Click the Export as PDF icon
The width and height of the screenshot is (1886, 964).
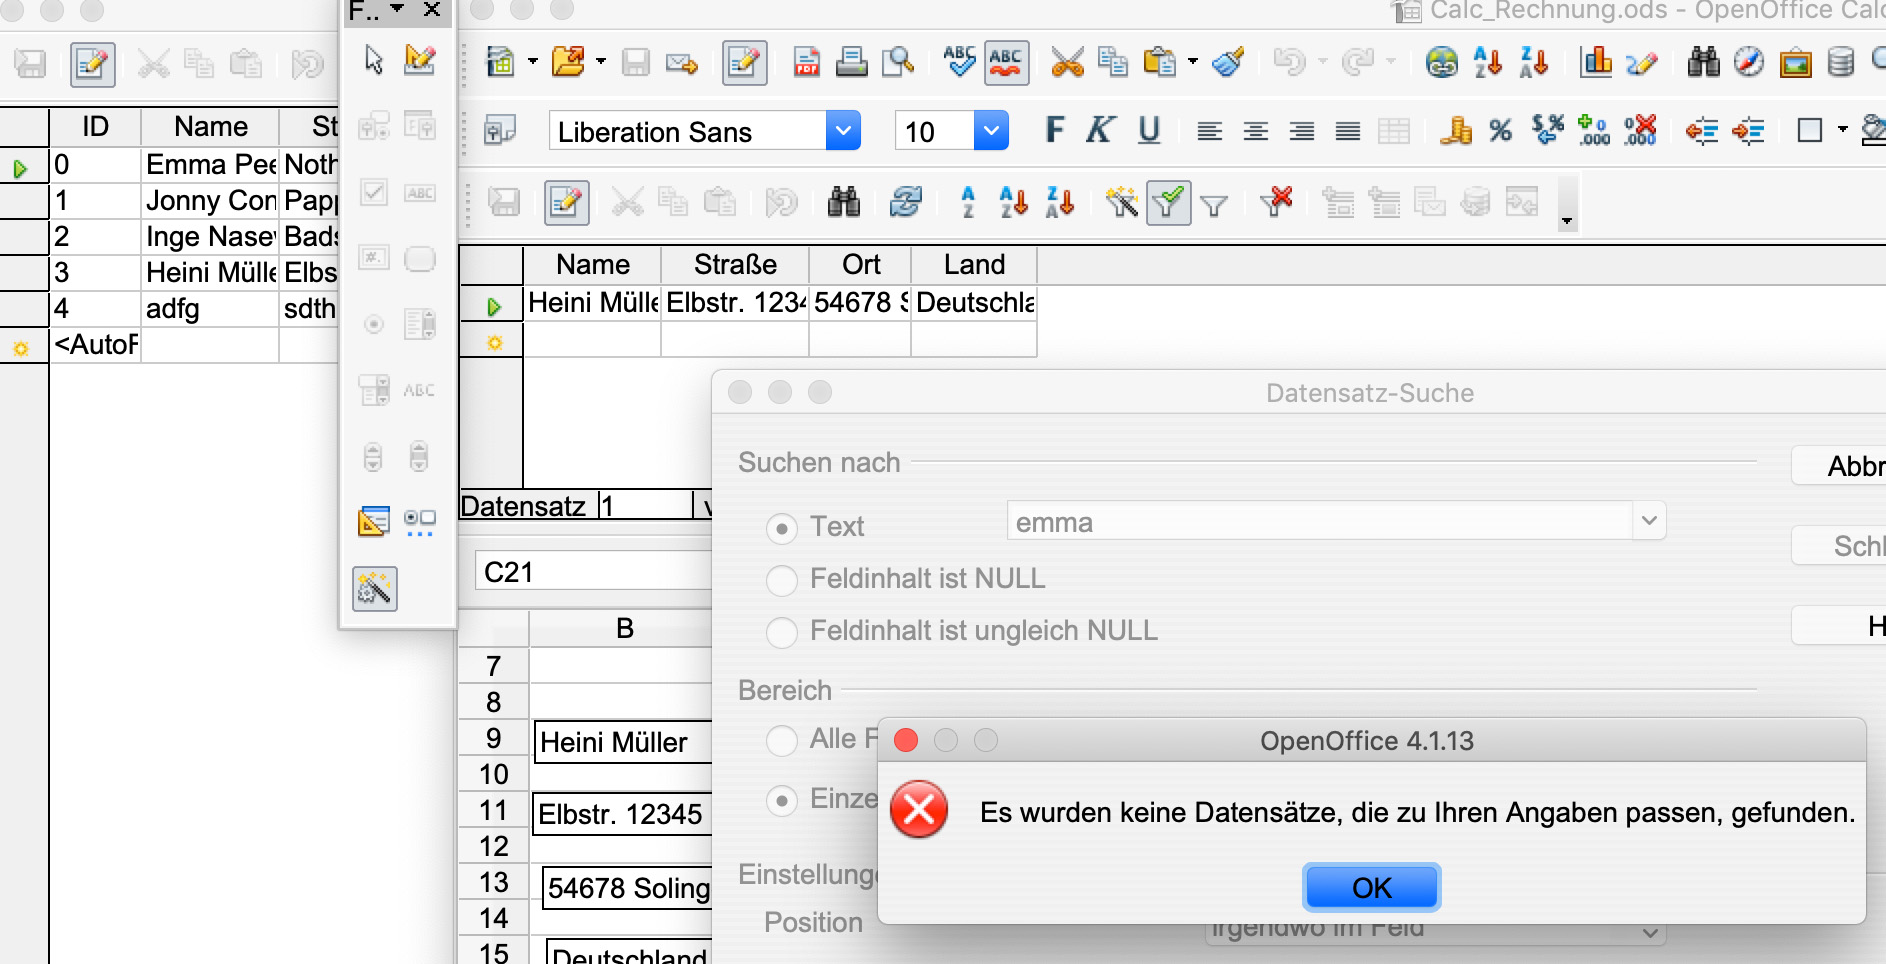[806, 62]
